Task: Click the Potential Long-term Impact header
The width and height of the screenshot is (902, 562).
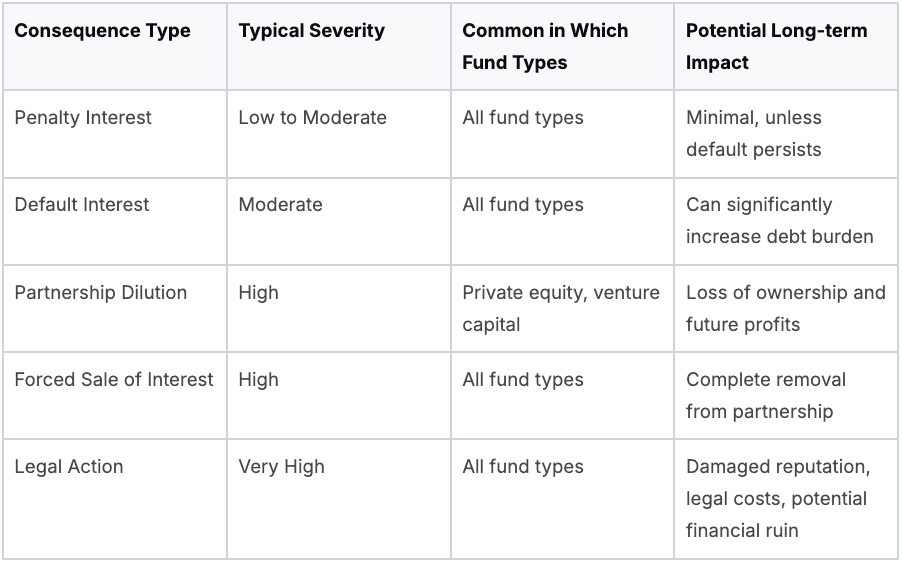Action: 776,46
